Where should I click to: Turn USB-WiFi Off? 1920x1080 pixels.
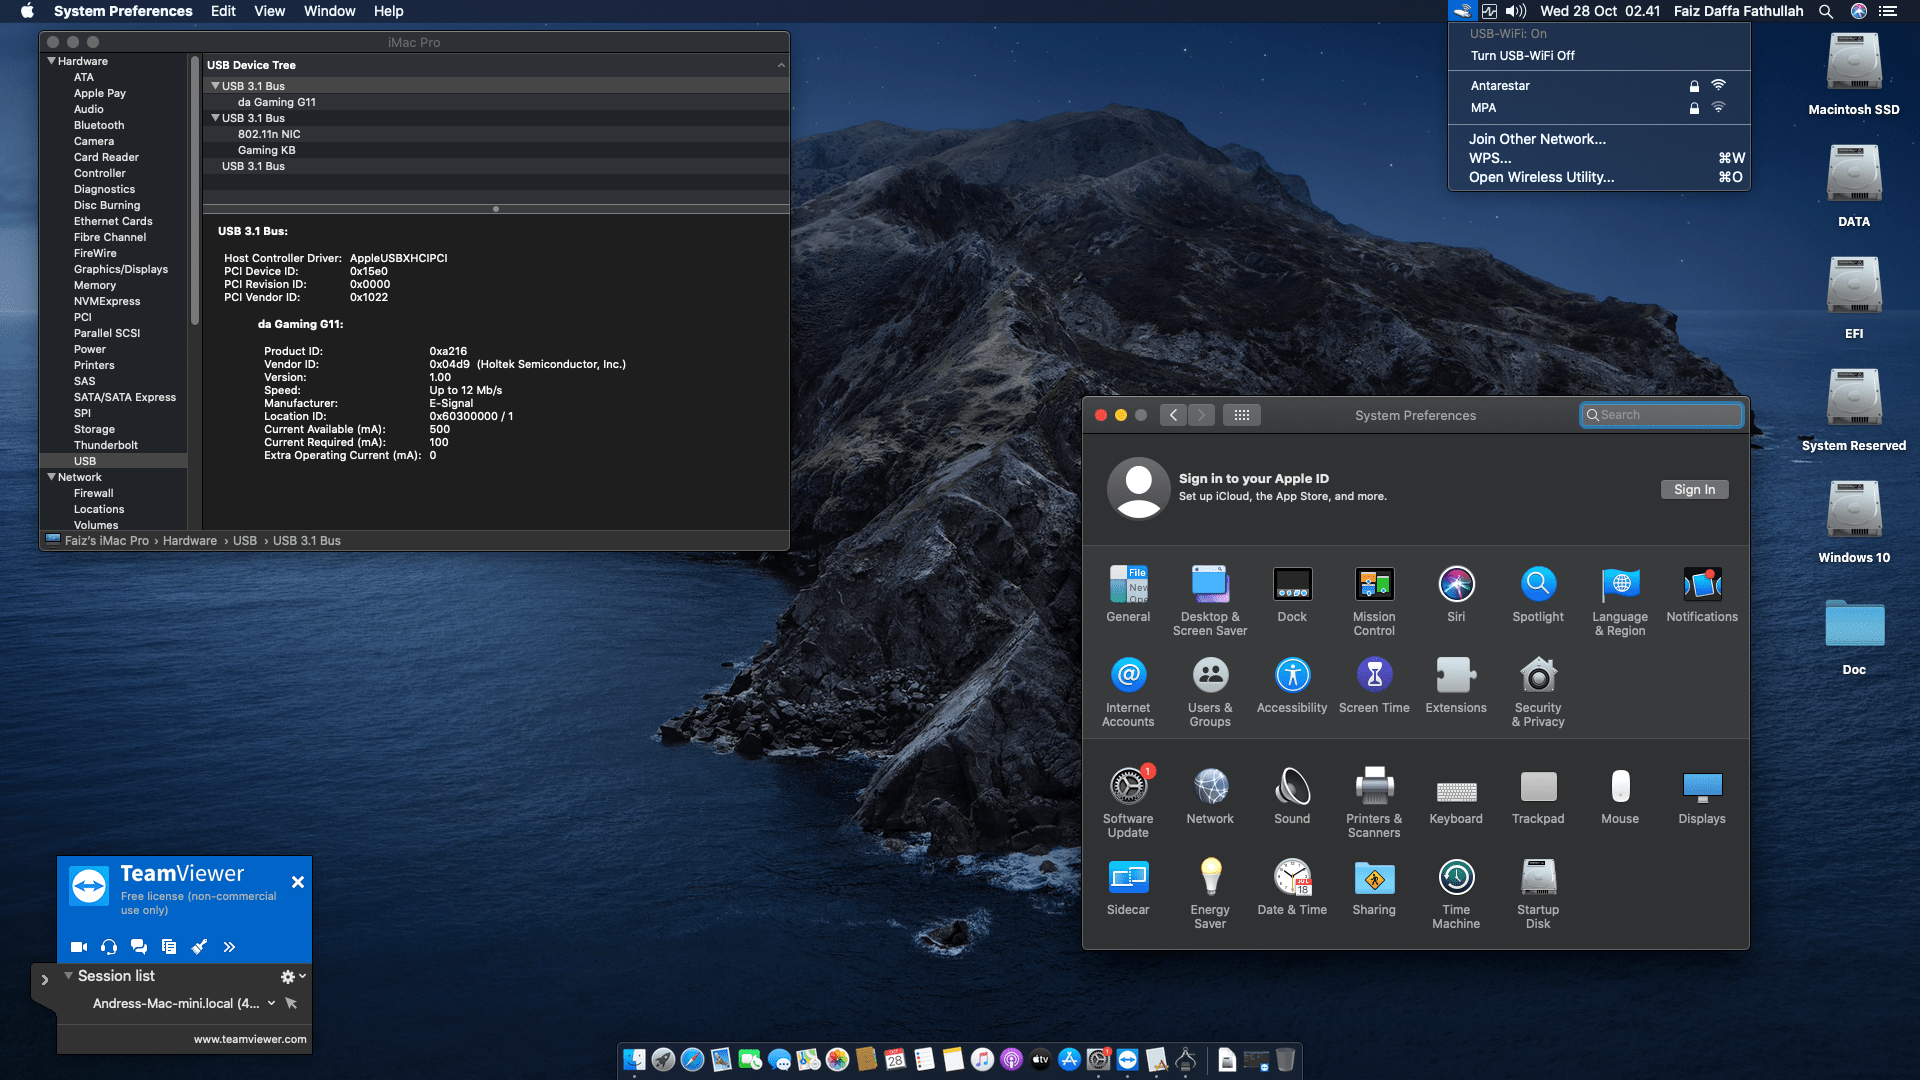point(1522,56)
